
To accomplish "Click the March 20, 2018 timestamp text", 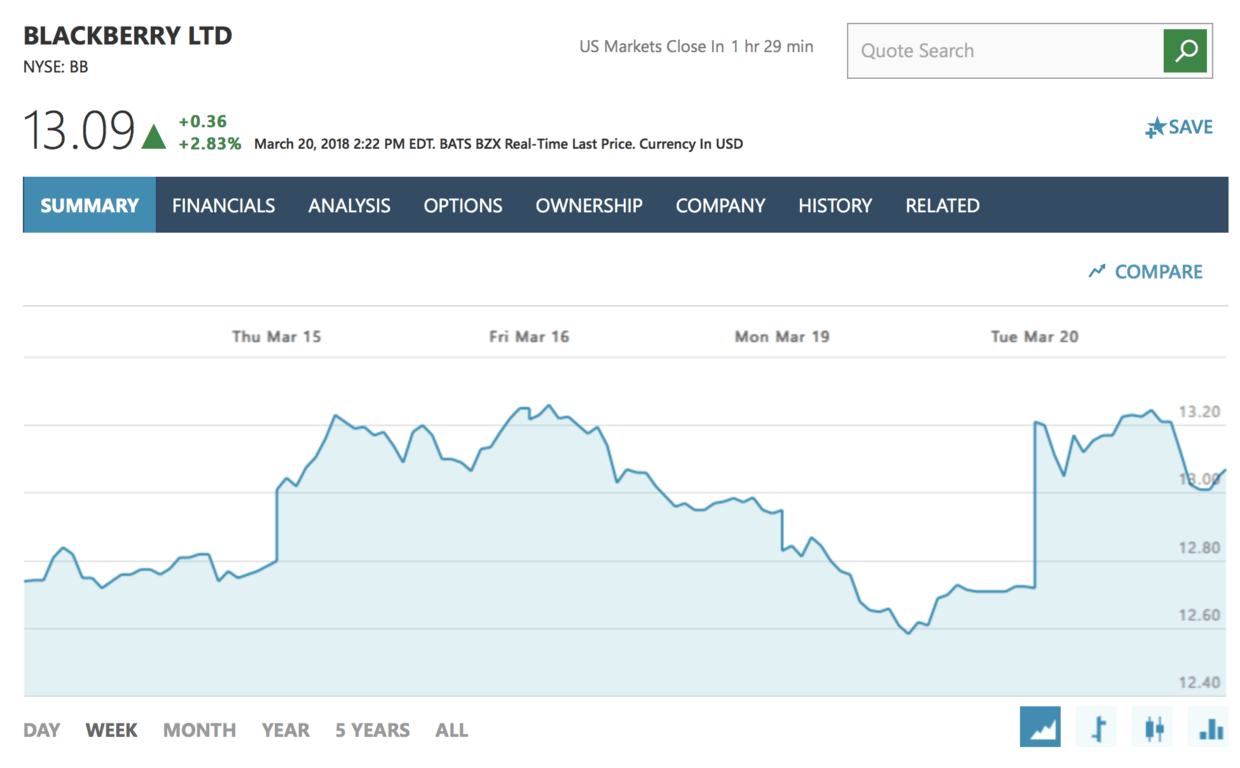I will (498, 144).
